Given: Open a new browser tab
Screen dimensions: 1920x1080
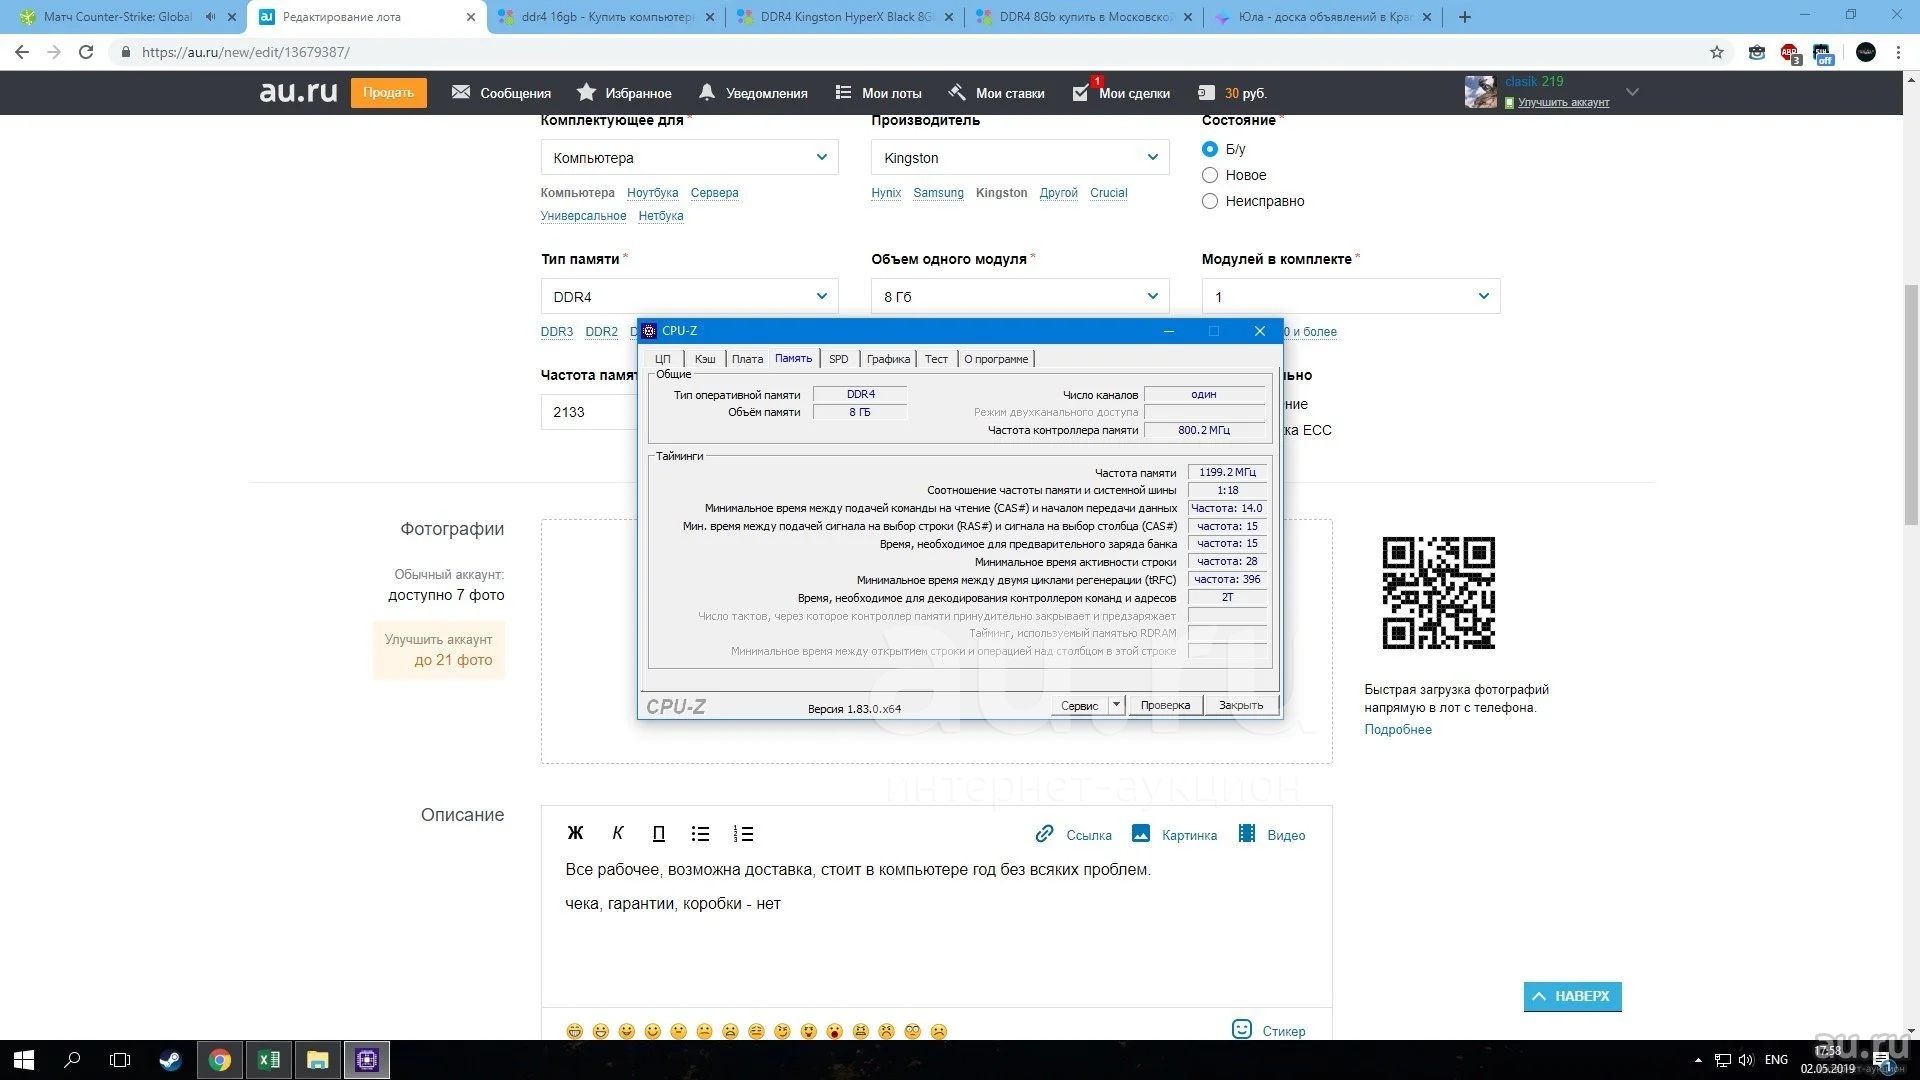Looking at the screenshot, I should (1464, 17).
